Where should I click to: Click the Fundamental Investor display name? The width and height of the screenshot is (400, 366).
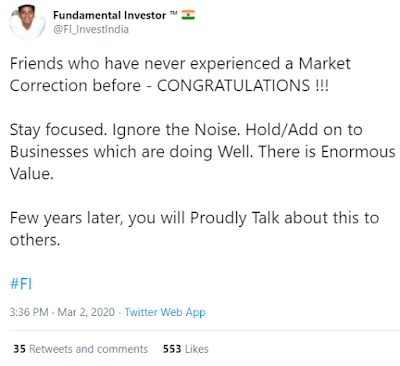tap(110, 15)
